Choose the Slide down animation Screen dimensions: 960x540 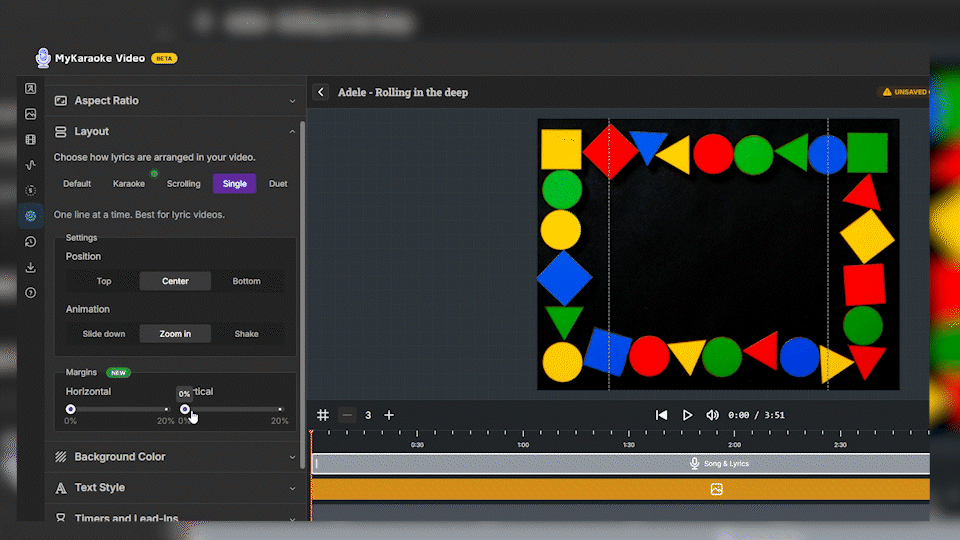tap(103, 334)
